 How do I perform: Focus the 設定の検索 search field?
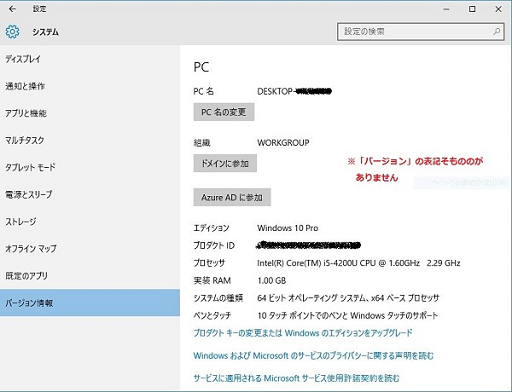coord(420,32)
